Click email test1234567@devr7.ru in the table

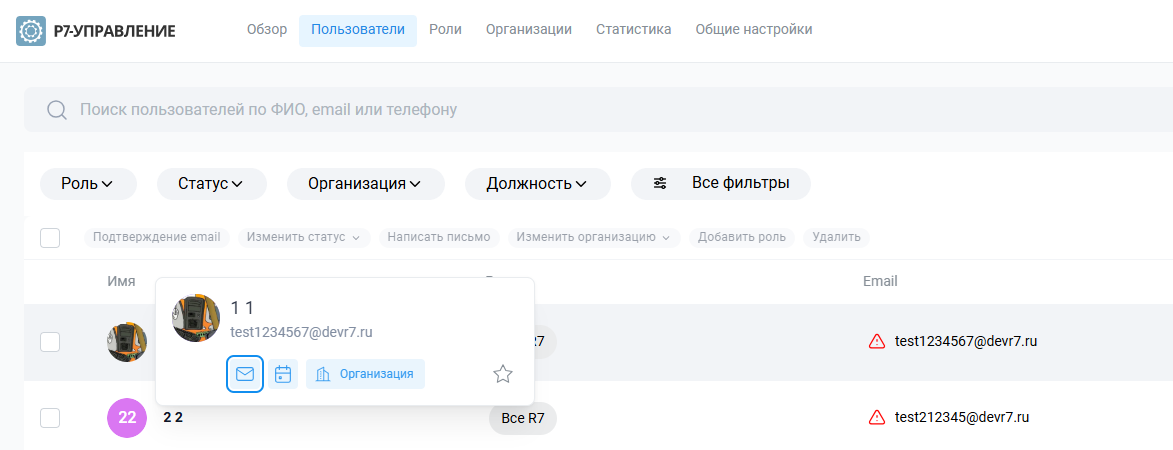coord(966,342)
